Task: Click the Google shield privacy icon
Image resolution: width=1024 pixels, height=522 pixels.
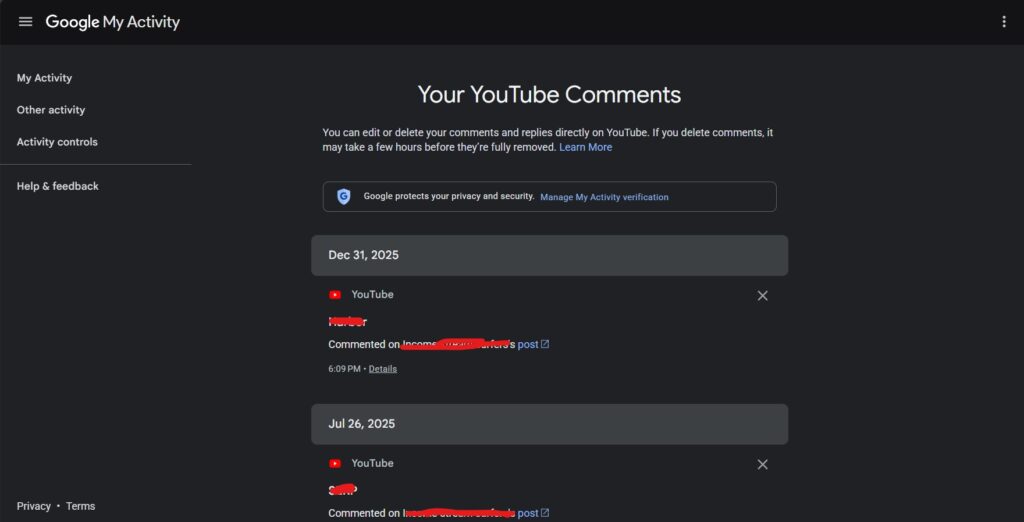Action: 344,197
